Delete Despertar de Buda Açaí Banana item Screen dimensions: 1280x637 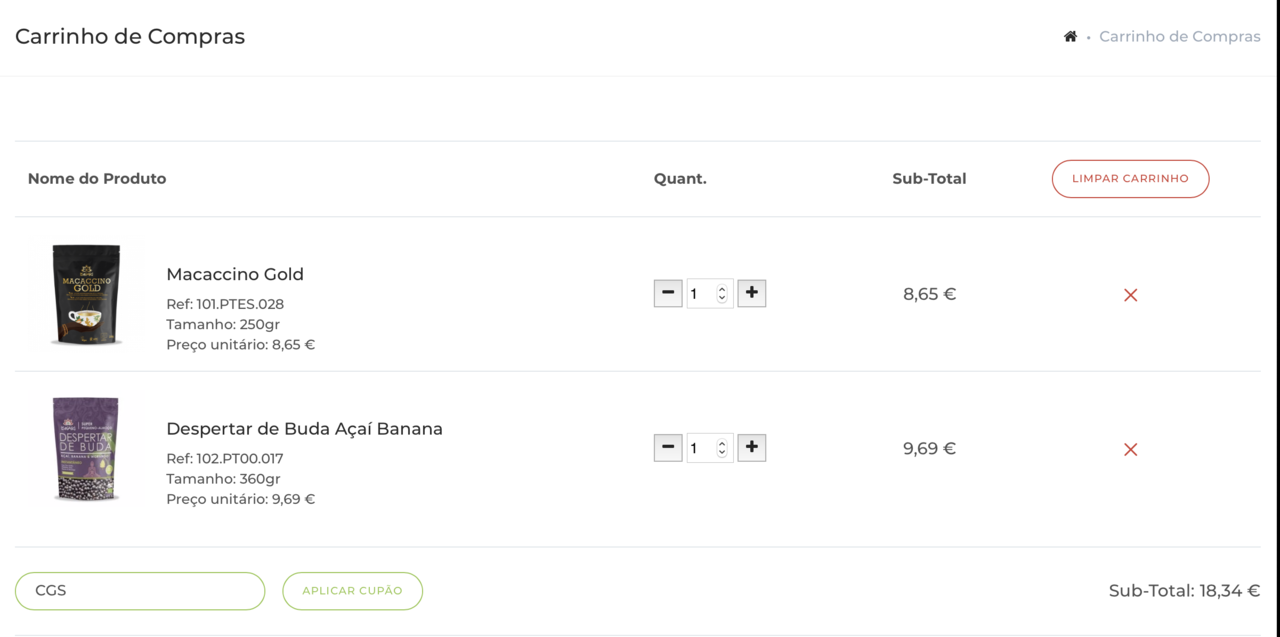pos(1130,450)
